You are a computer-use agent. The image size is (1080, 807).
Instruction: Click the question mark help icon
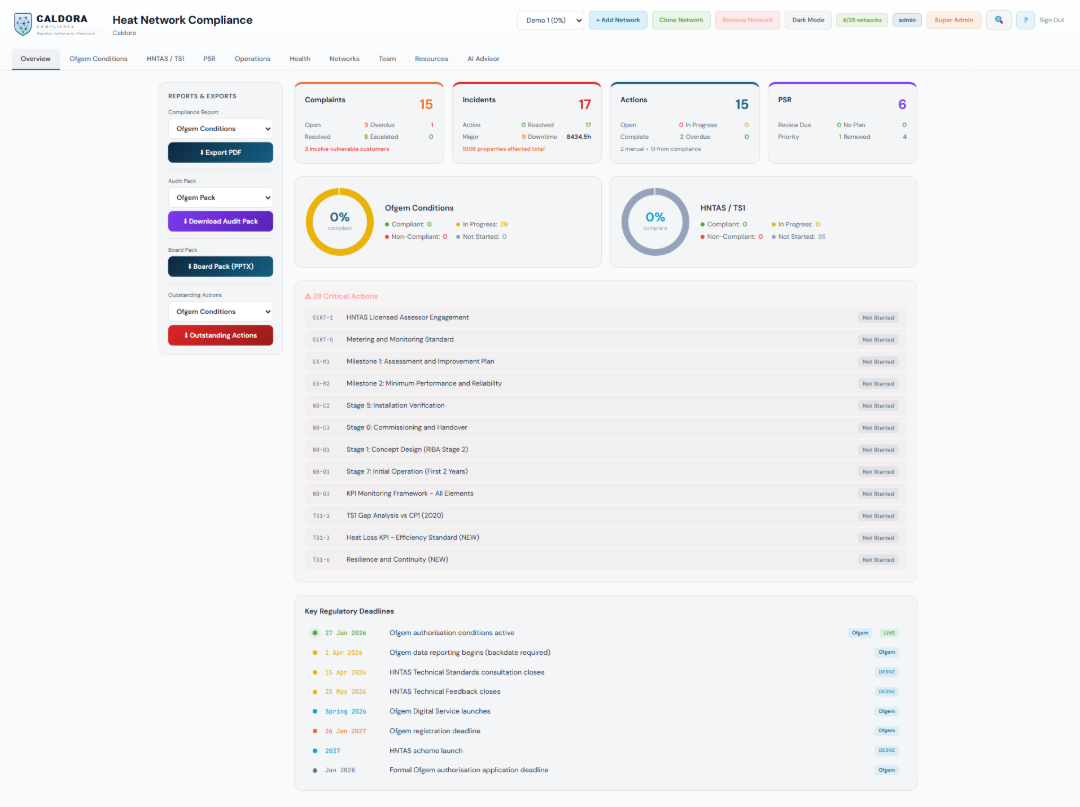tap(1024, 20)
